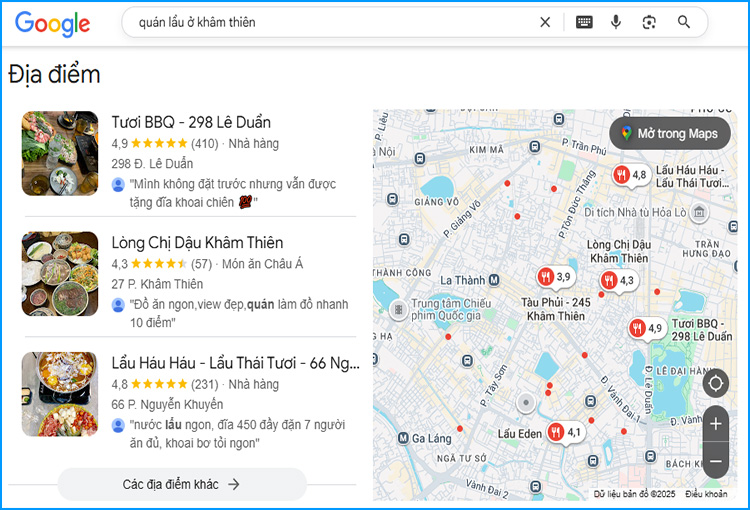Submit search with the magnifying glass icon
The image size is (750, 510).
pos(684,22)
